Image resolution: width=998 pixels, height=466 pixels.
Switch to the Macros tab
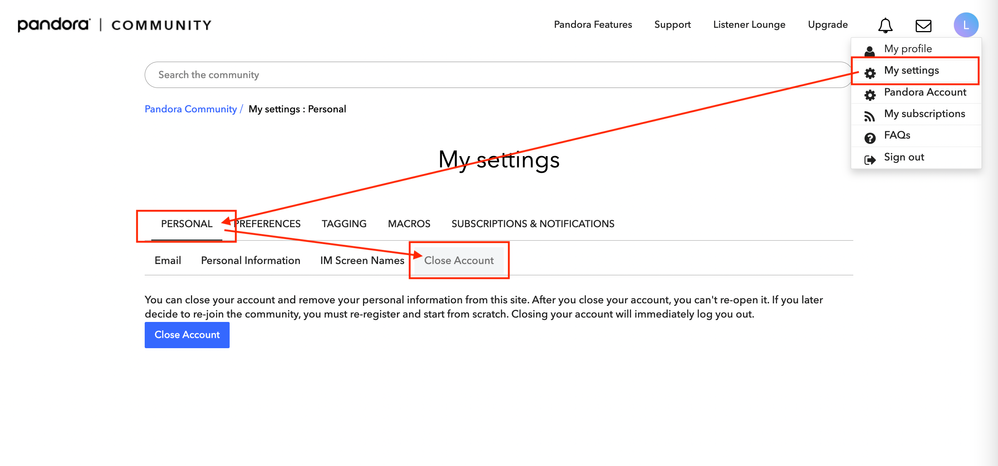tap(409, 224)
